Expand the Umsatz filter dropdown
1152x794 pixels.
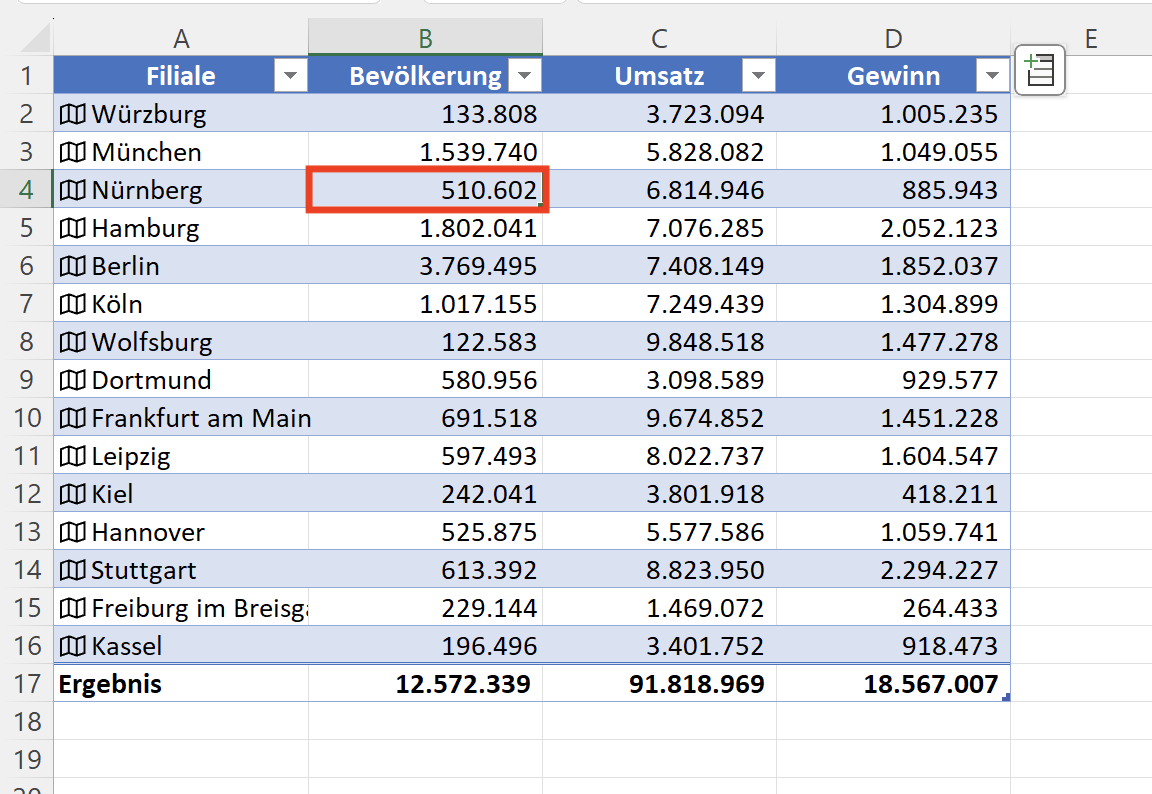click(758, 76)
